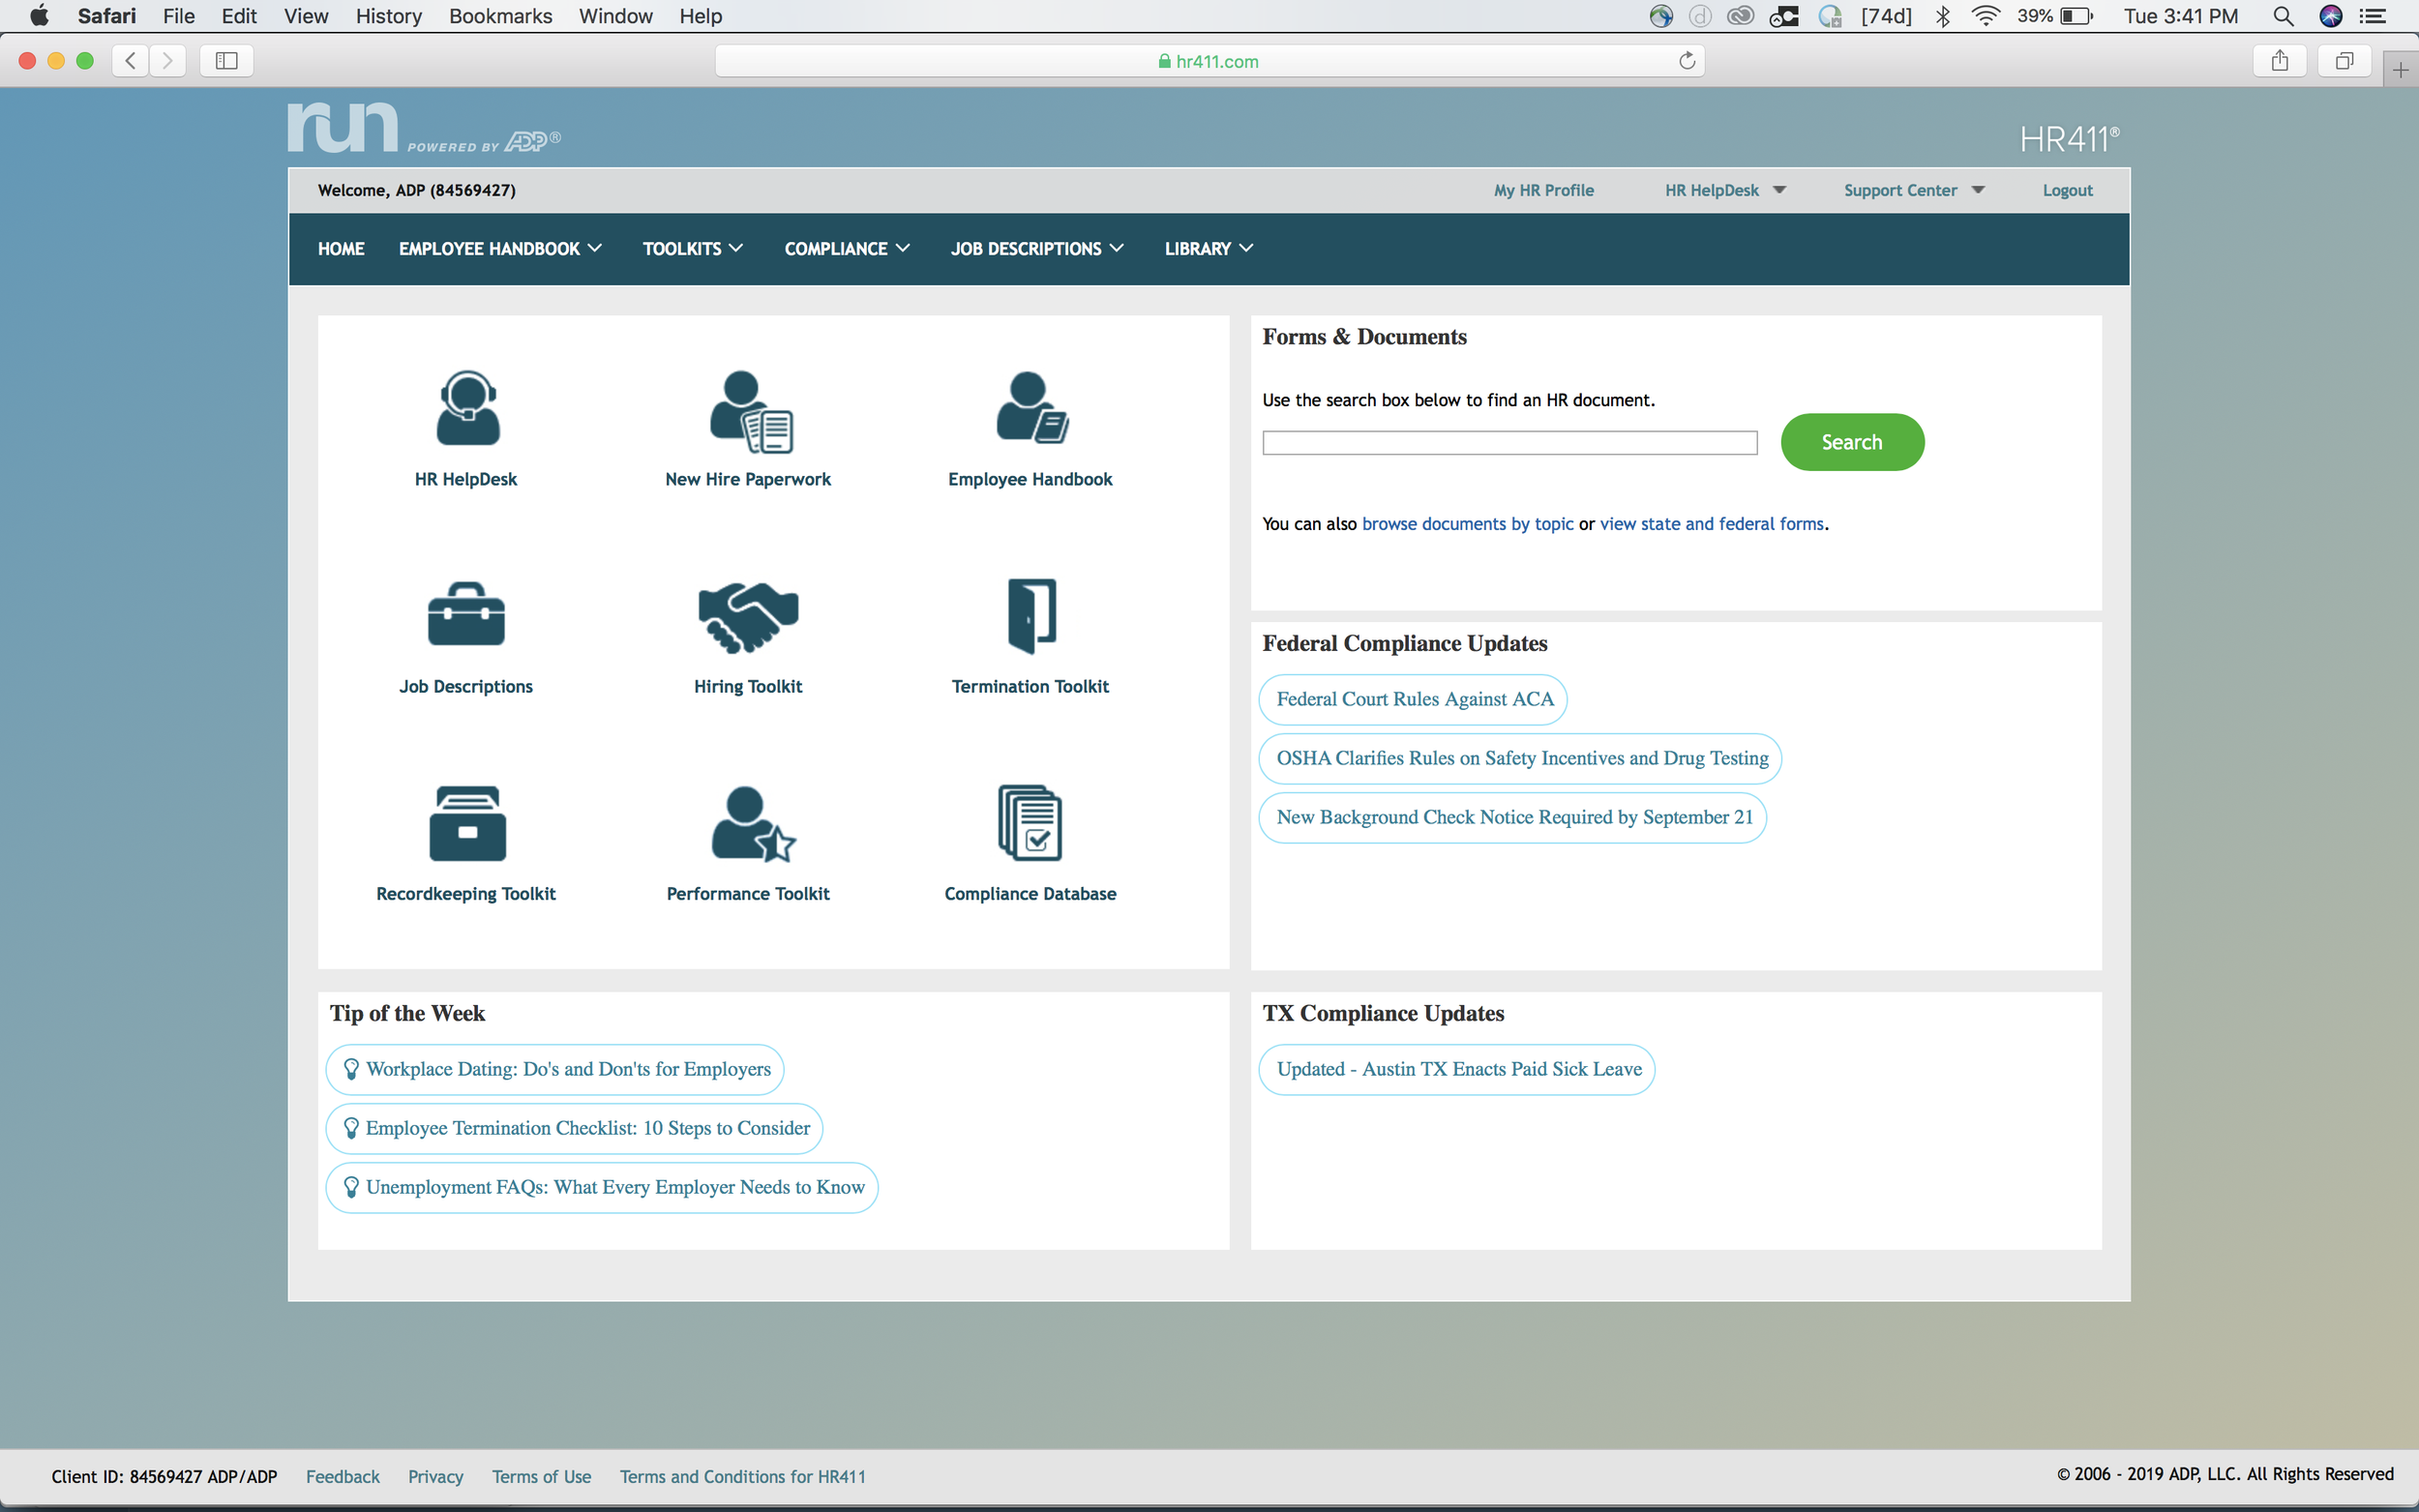Image resolution: width=2419 pixels, height=1512 pixels.
Task: Click the Termination Toolkit door icon
Action: click(1032, 616)
